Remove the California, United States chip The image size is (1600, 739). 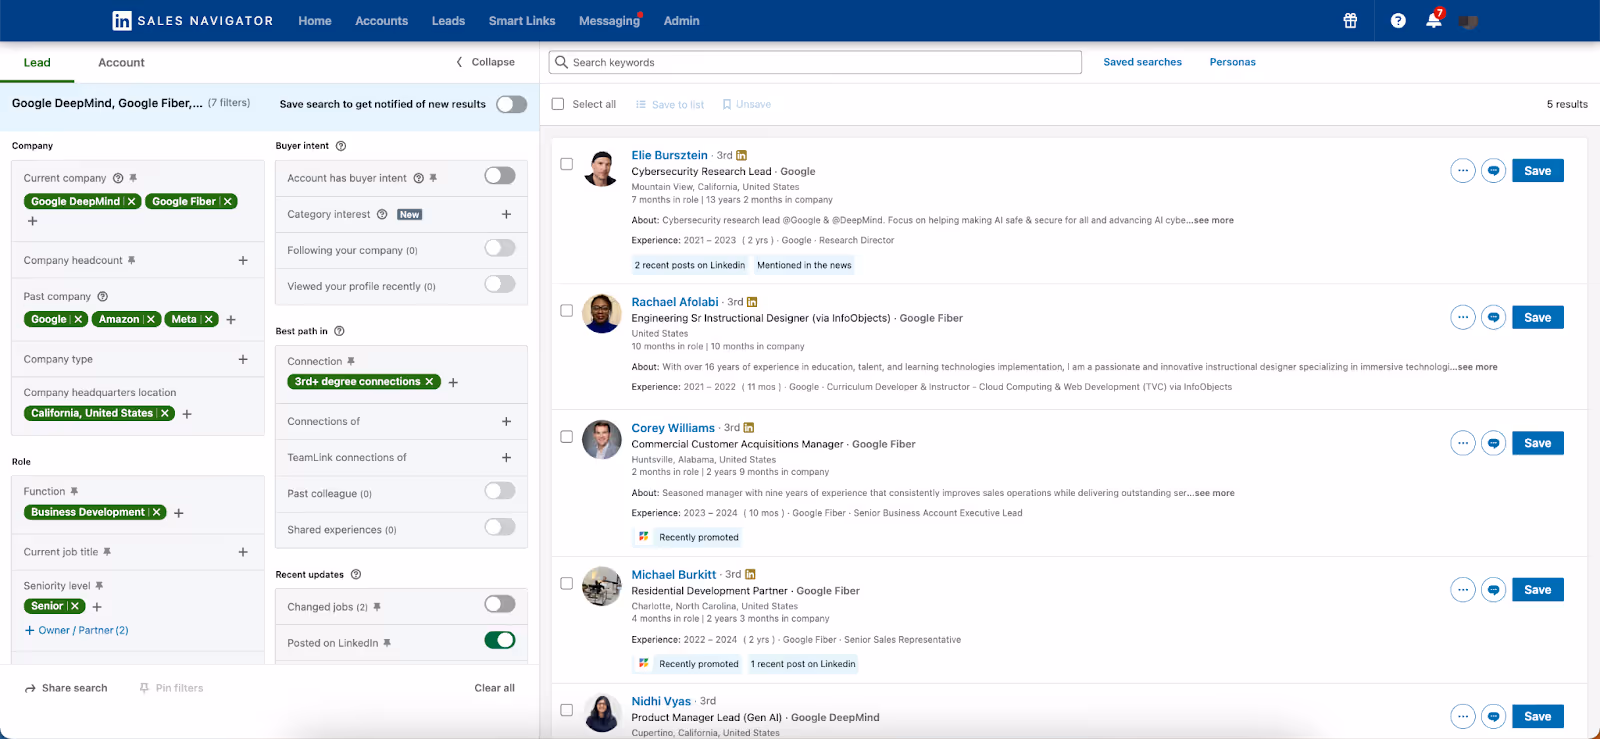click(165, 414)
